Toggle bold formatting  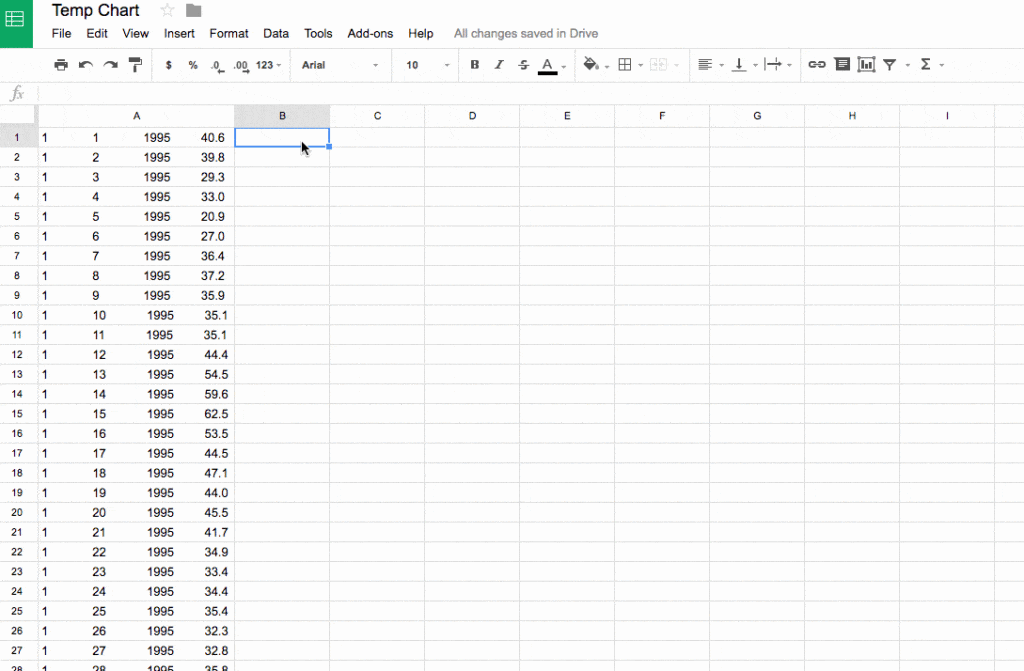coord(475,65)
